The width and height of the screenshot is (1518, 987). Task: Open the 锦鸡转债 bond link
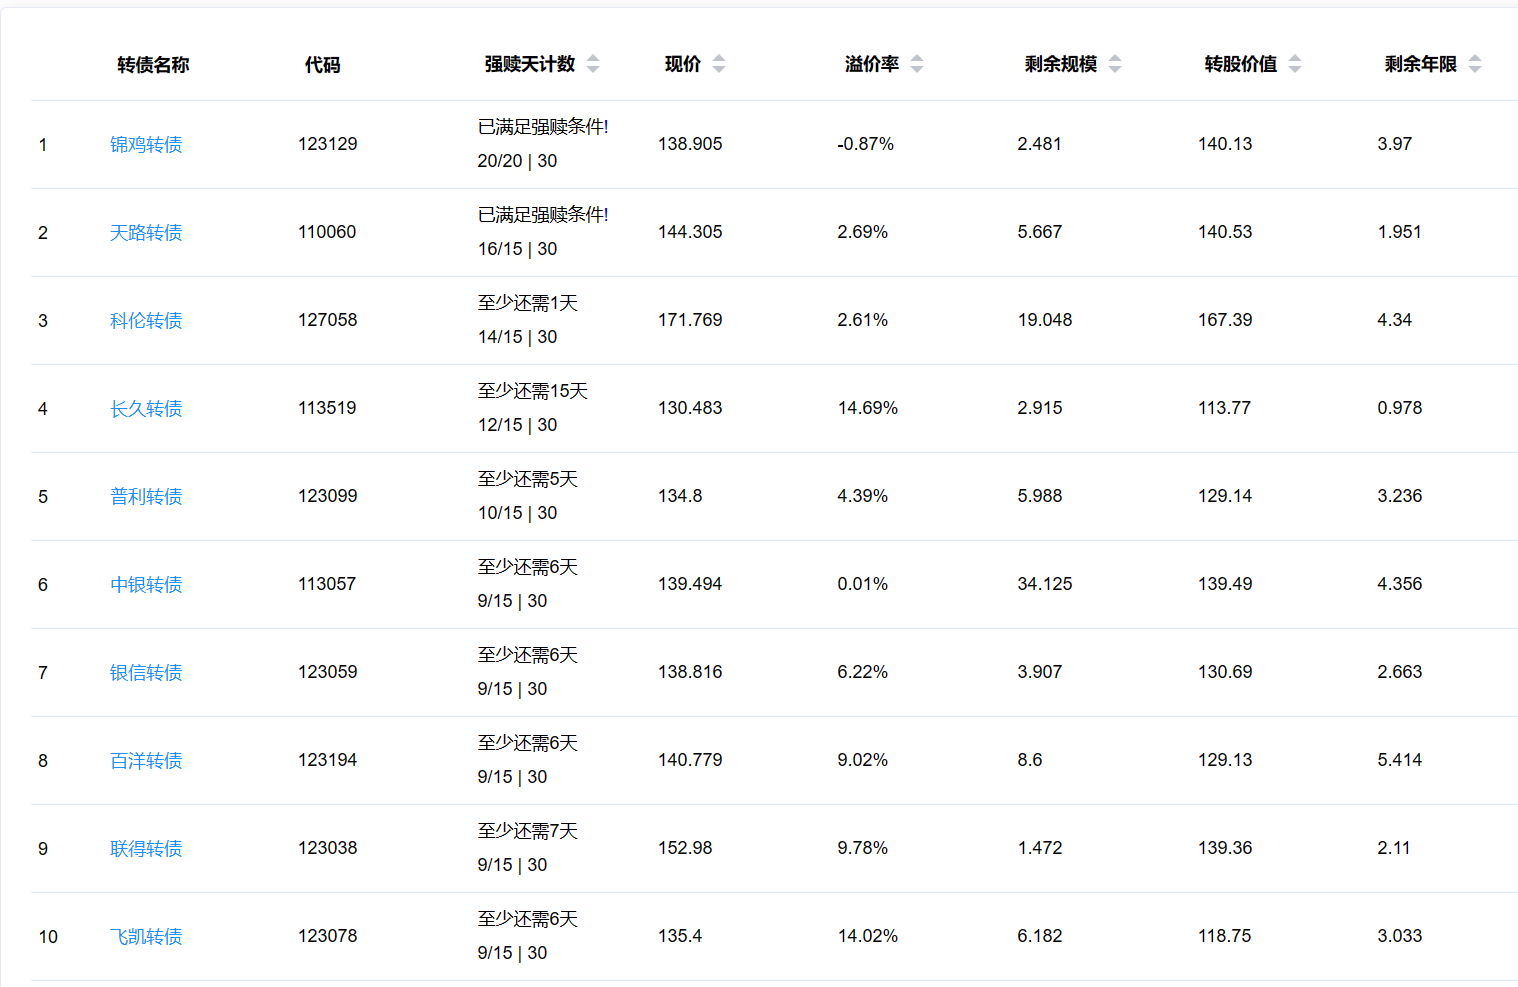tap(146, 145)
